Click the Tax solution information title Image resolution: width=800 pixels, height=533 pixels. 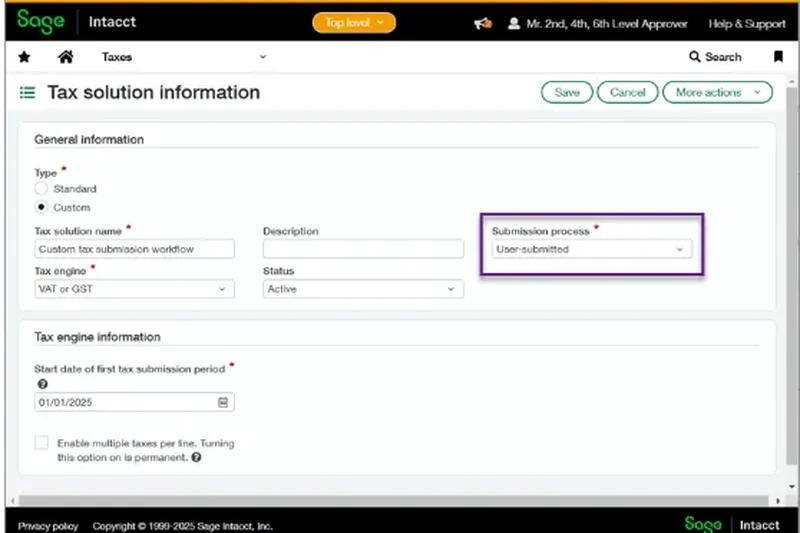(x=154, y=92)
